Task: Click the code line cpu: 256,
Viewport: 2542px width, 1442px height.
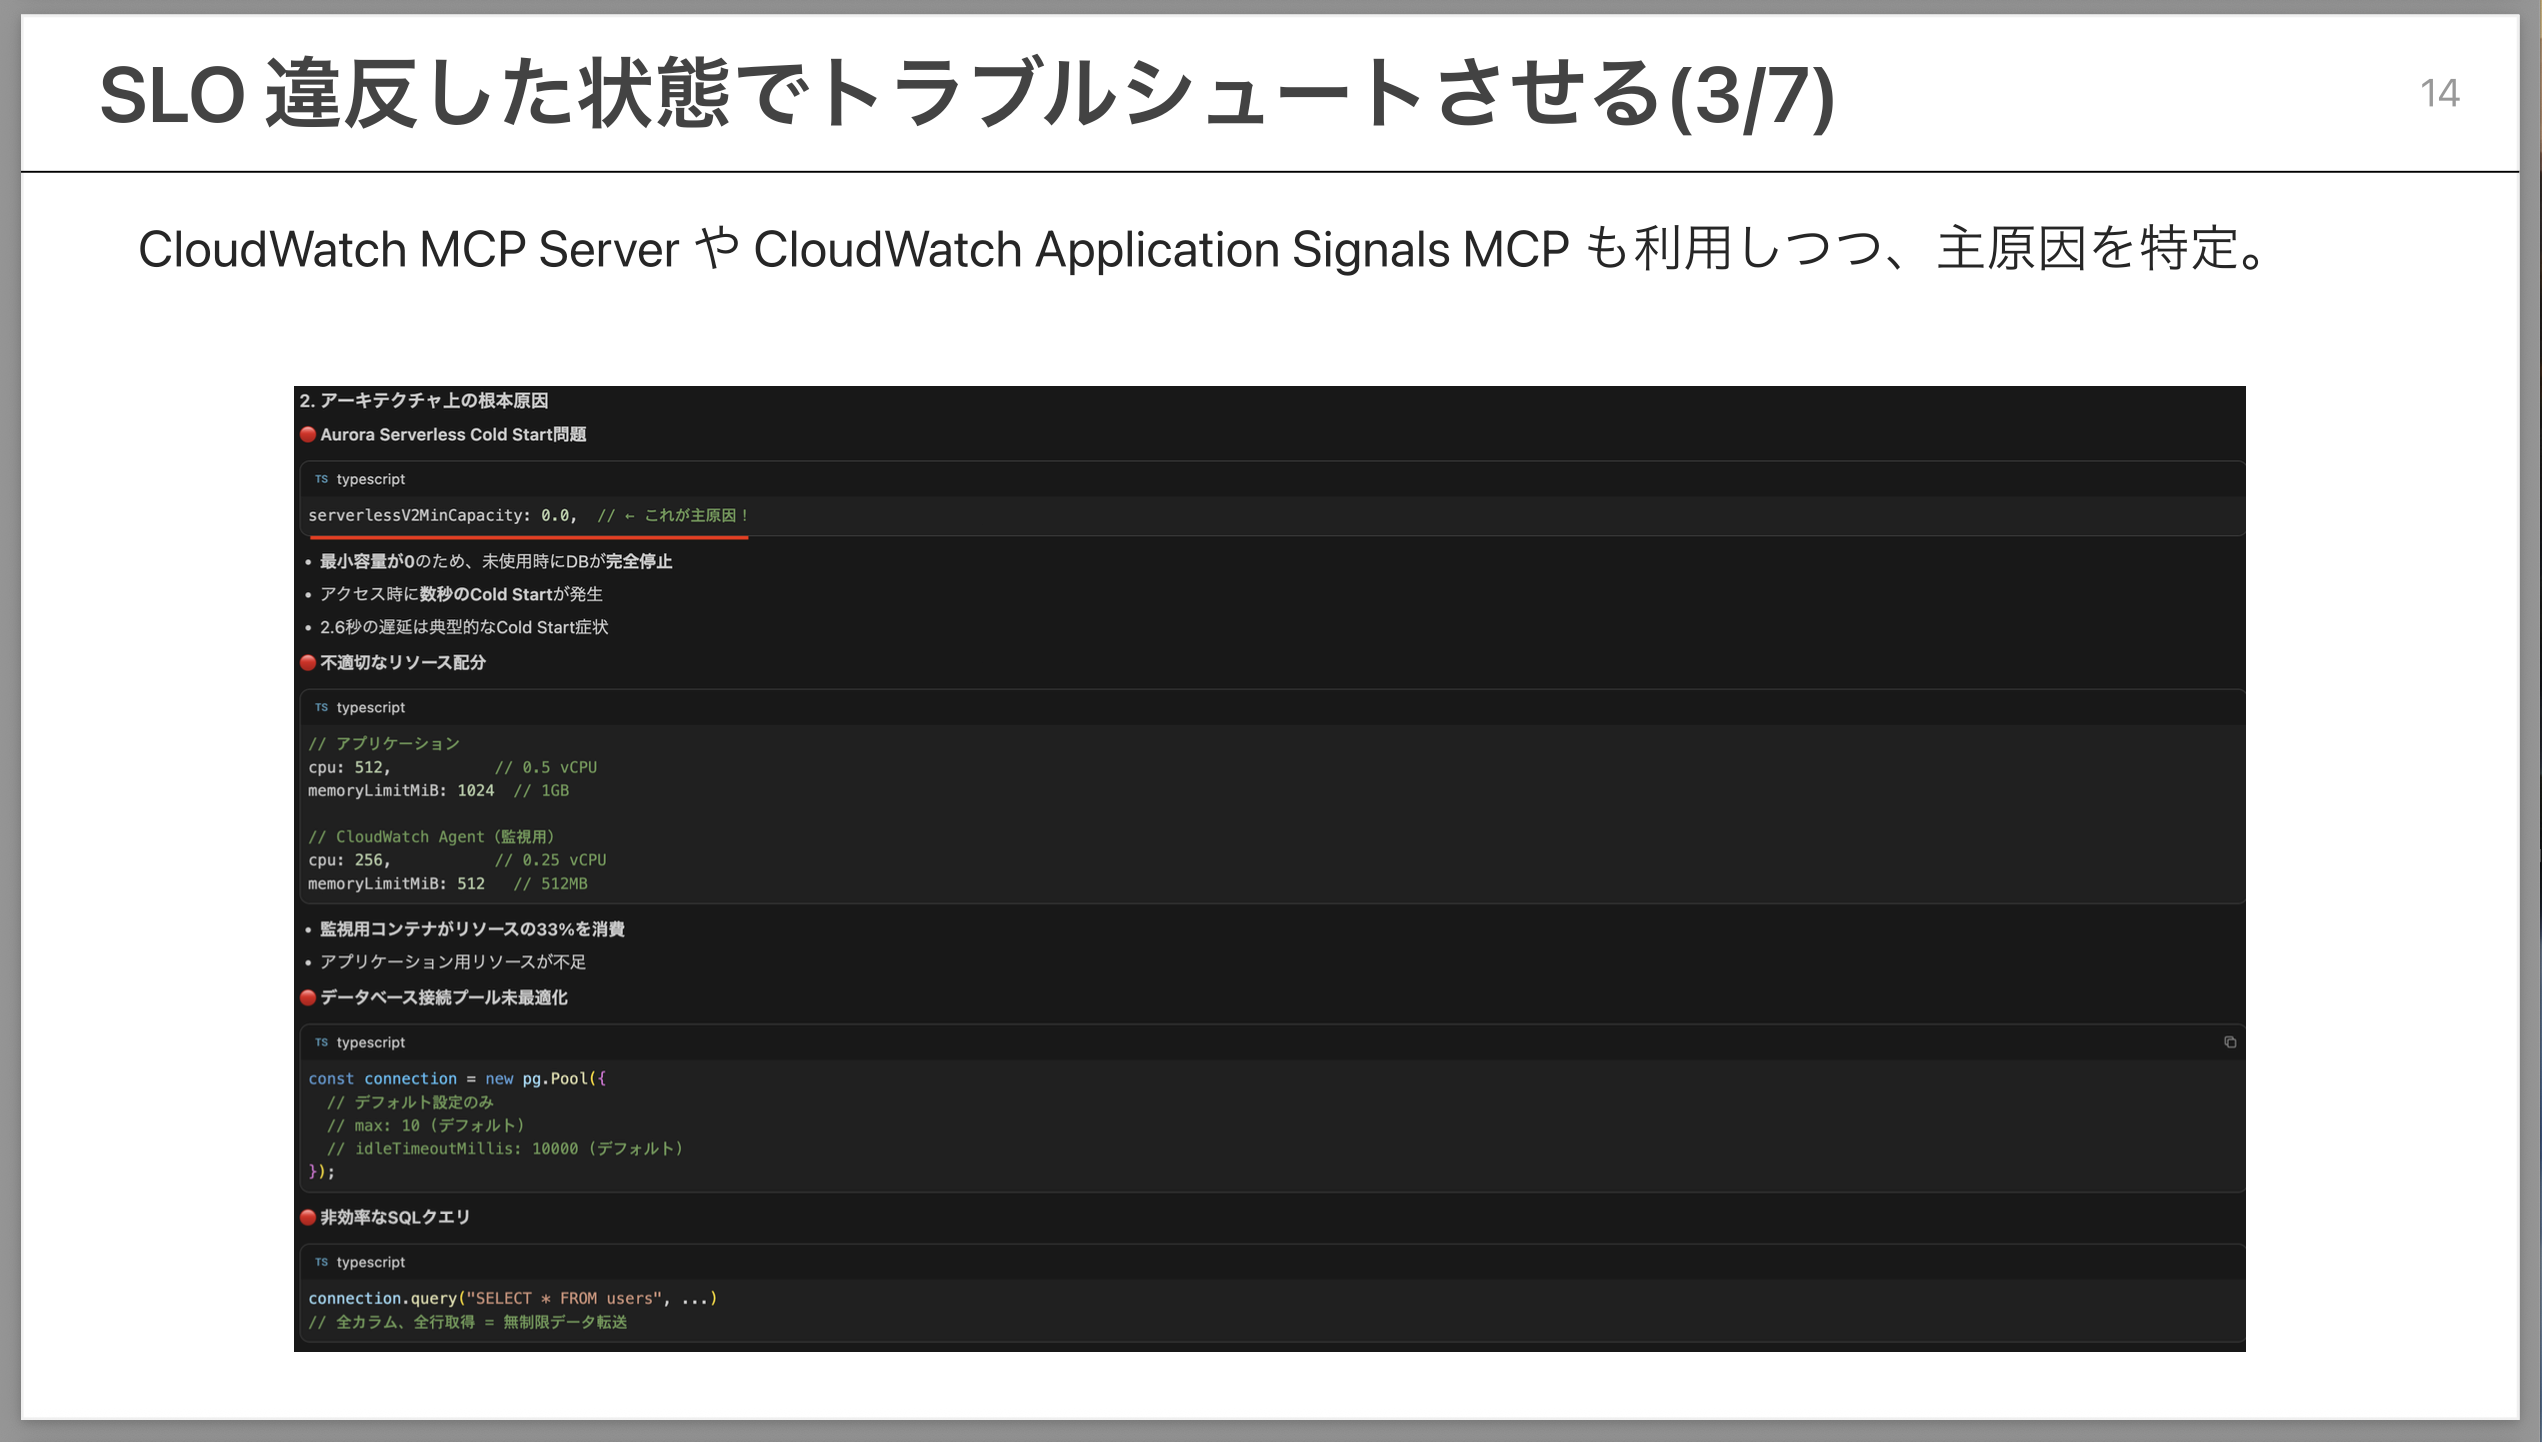Action: [349, 860]
